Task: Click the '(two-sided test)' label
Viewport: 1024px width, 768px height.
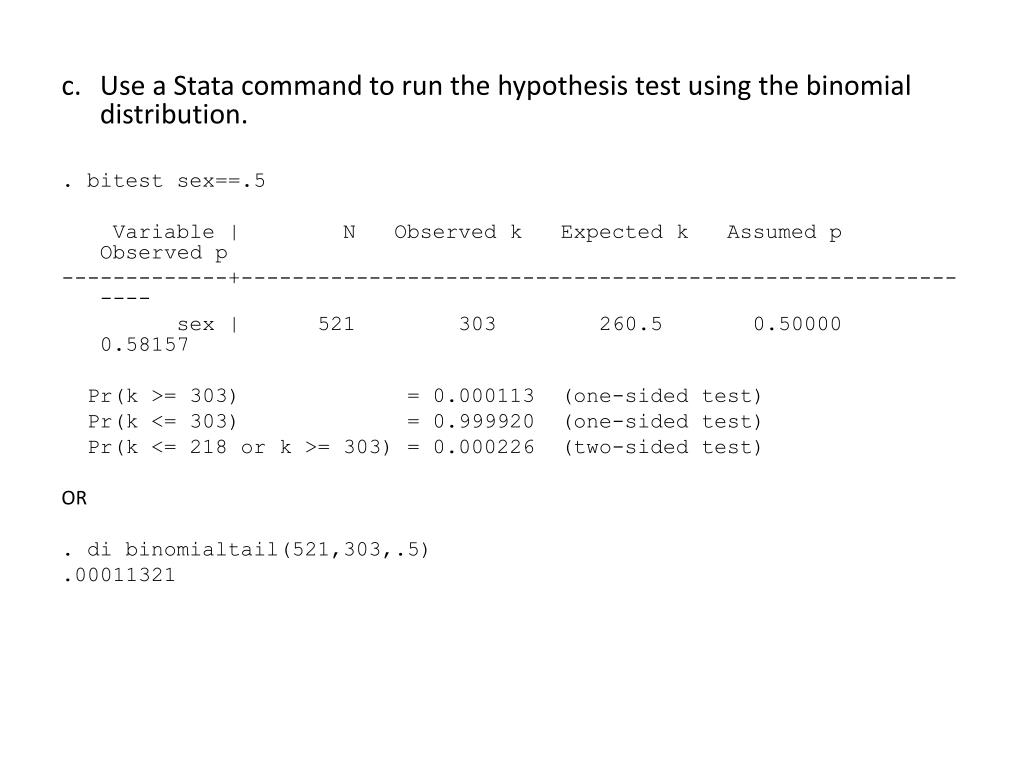Action: pyautogui.click(x=663, y=447)
